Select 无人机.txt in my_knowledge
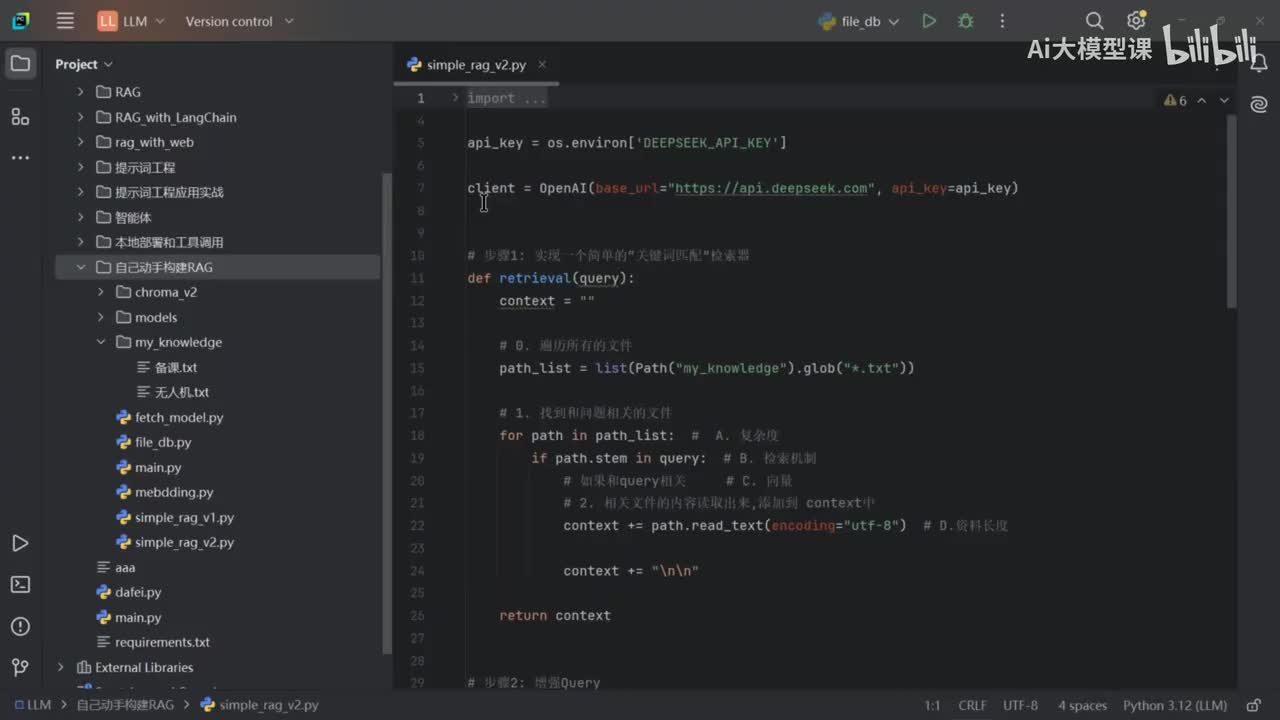This screenshot has height=720, width=1280. 182,392
